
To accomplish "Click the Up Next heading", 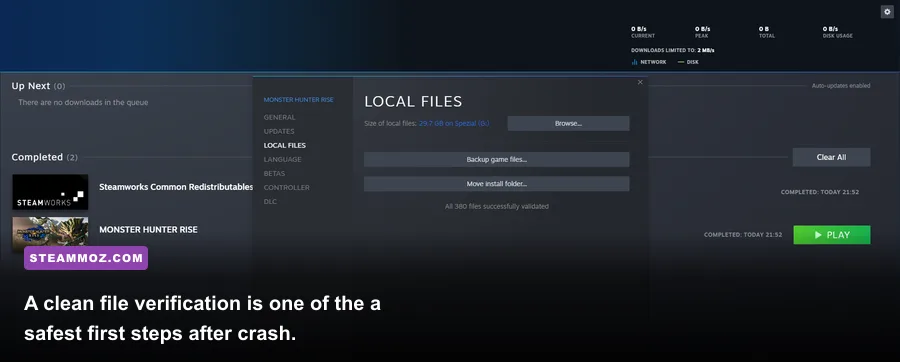I will 31,86.
